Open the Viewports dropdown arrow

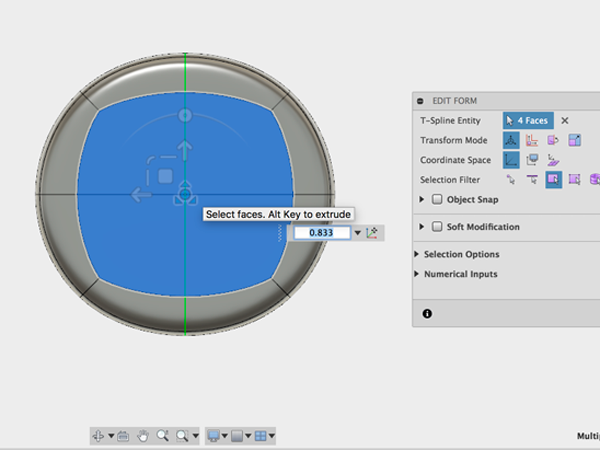pos(272,436)
